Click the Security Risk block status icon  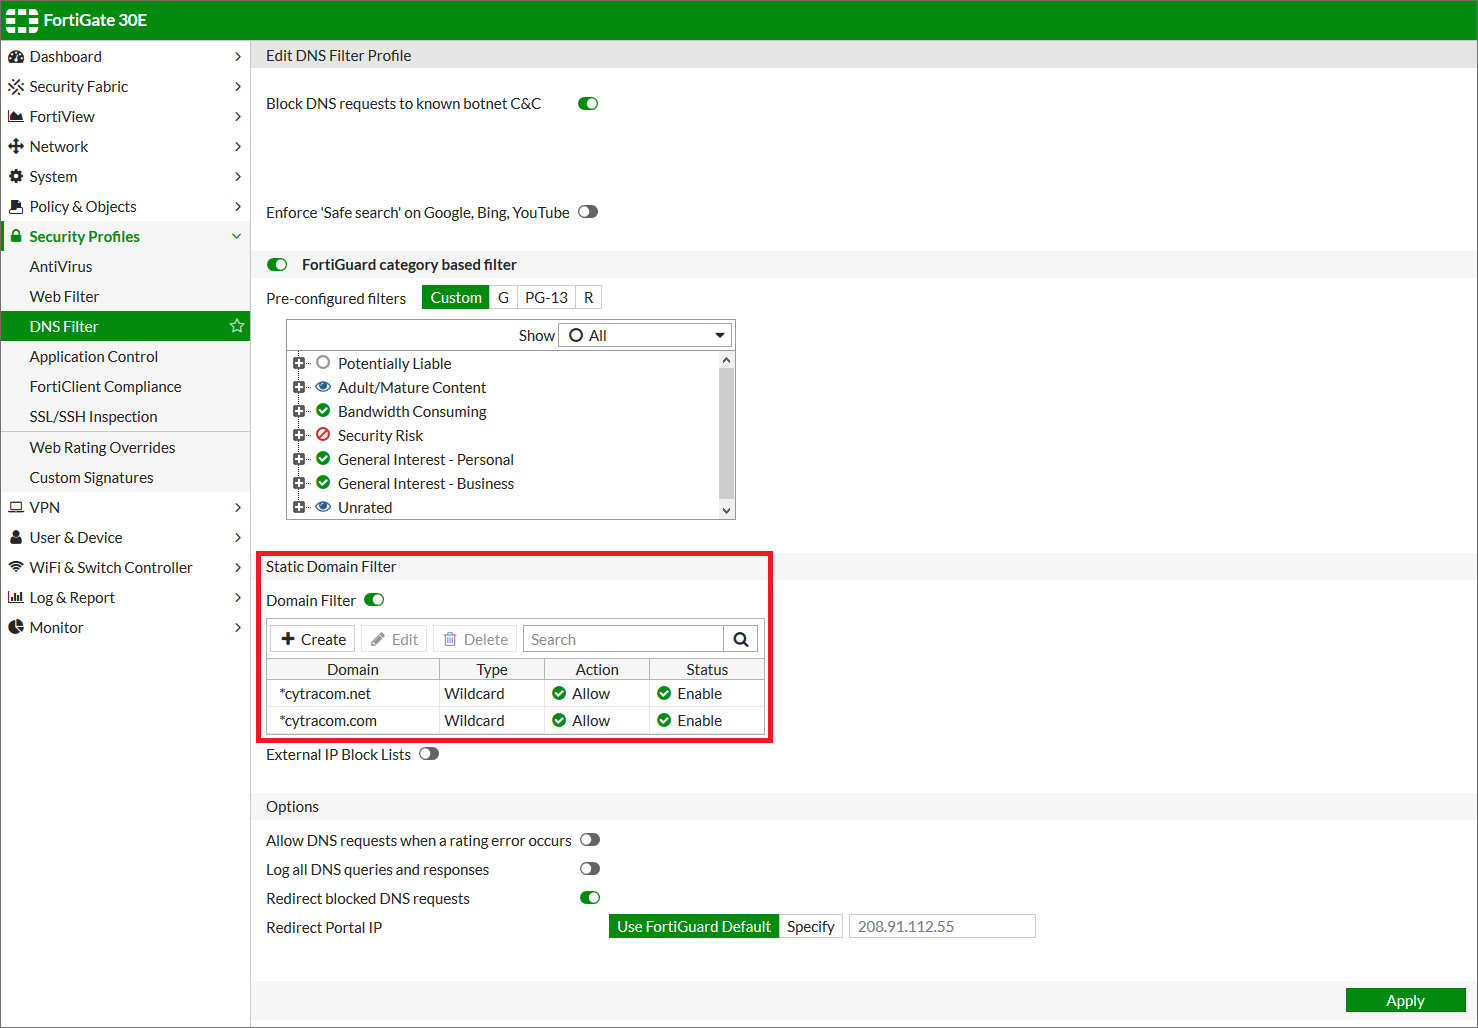click(x=323, y=435)
